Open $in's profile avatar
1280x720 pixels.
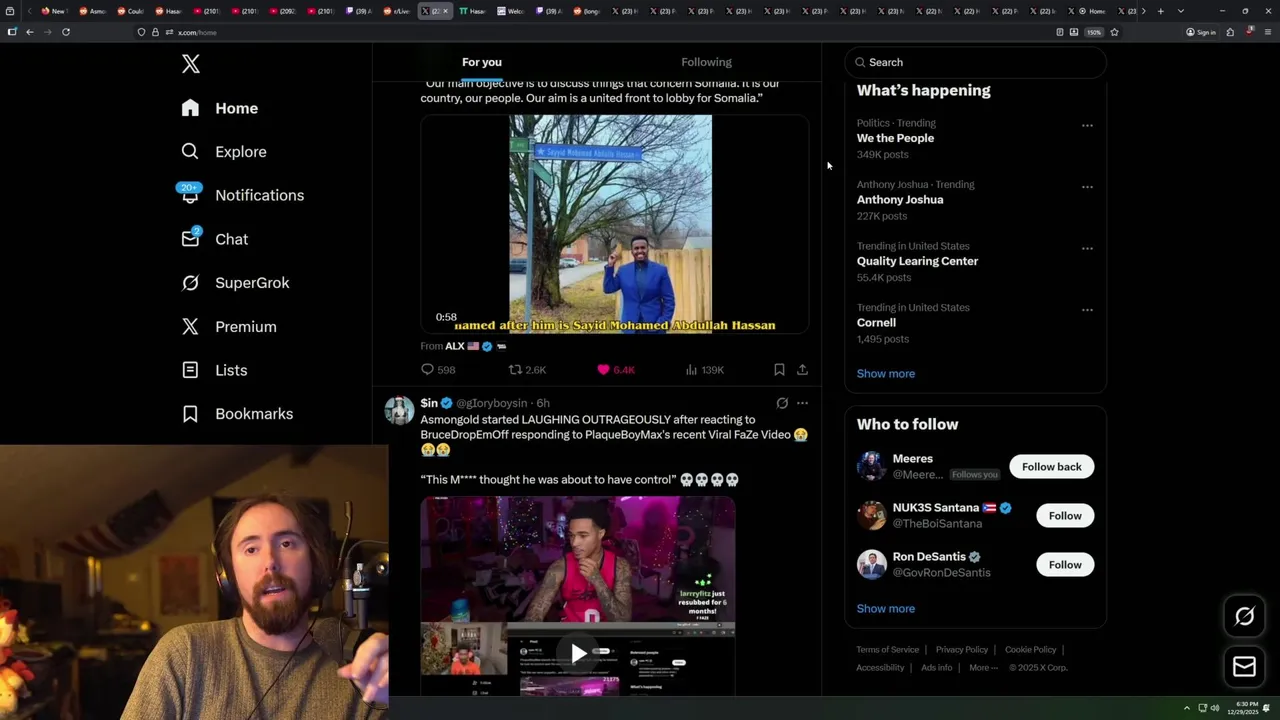[399, 411]
